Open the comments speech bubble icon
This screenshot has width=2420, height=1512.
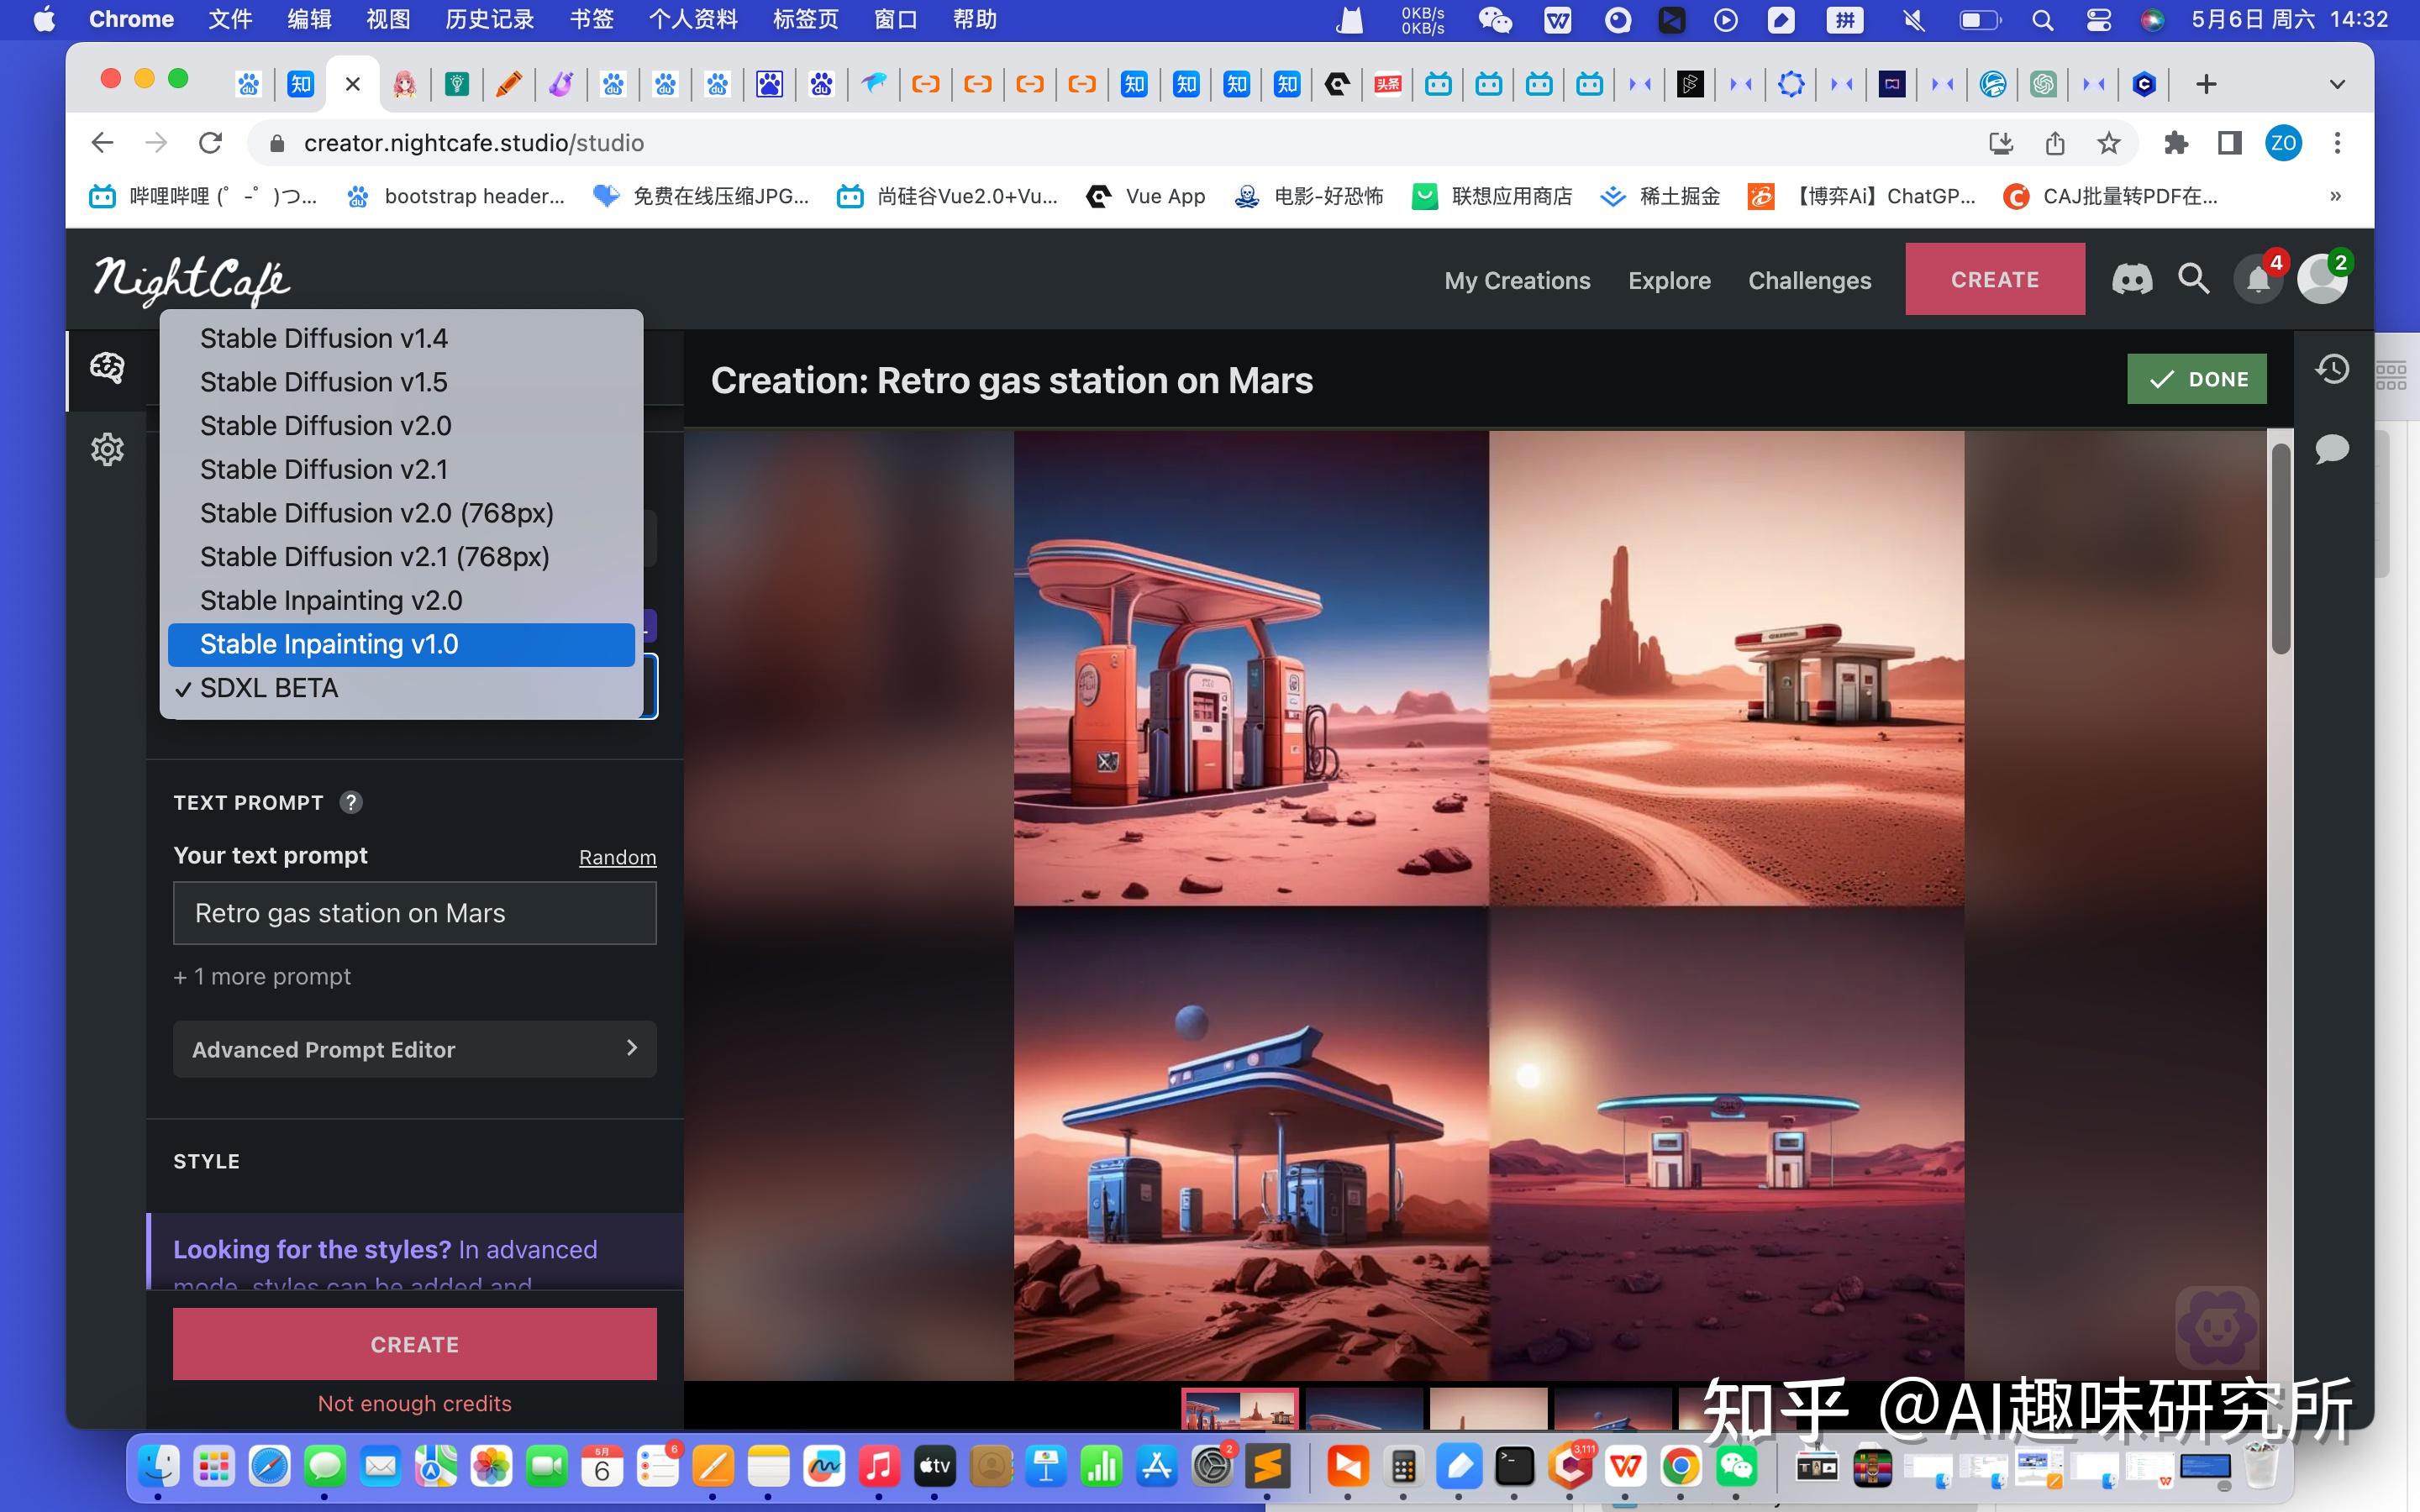(2331, 449)
